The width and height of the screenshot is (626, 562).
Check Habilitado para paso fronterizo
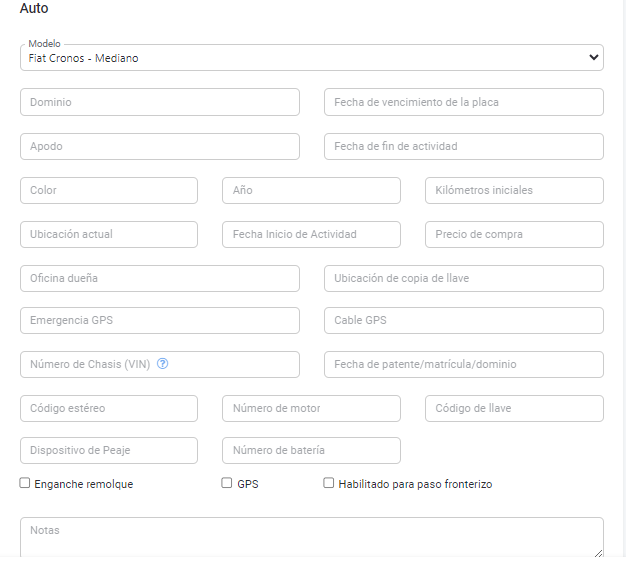329,483
